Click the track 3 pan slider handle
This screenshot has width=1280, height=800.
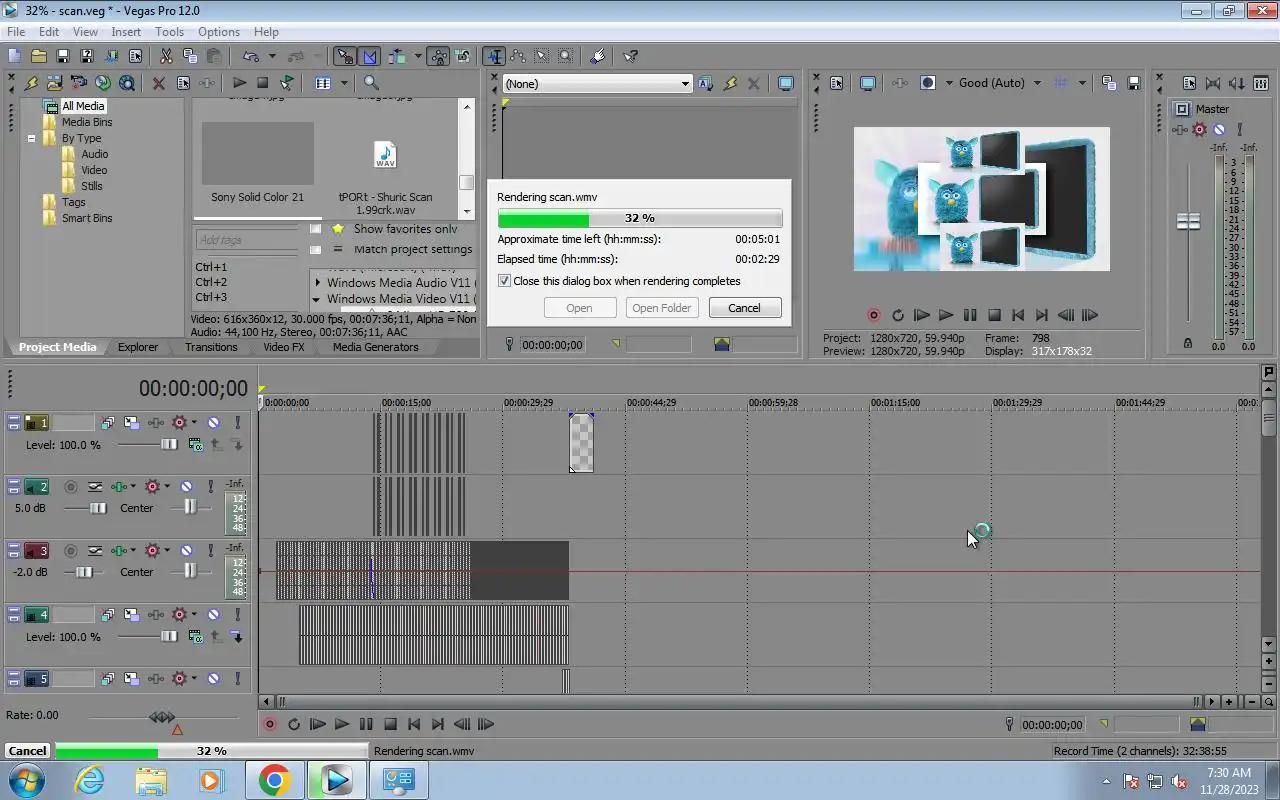pyautogui.click(x=190, y=571)
